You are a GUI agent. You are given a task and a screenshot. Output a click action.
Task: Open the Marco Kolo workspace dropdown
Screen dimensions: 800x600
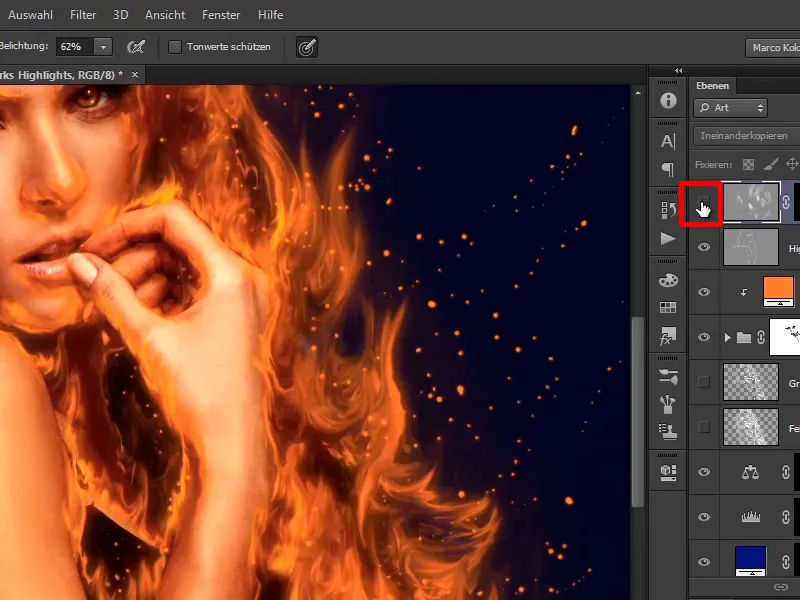(772, 47)
